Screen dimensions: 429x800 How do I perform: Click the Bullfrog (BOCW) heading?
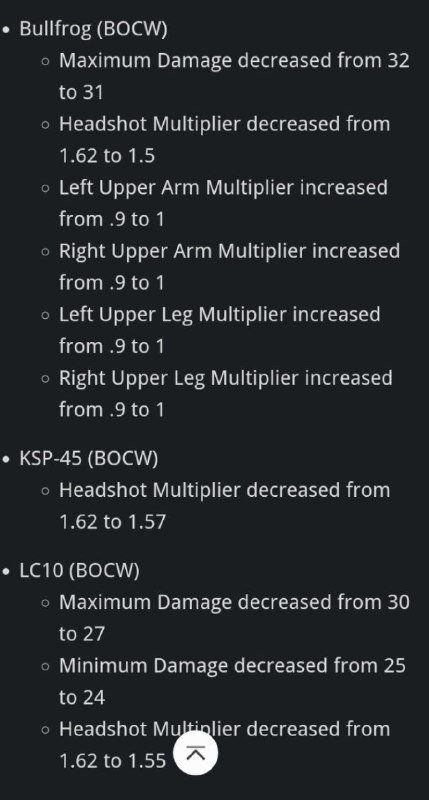(93, 29)
